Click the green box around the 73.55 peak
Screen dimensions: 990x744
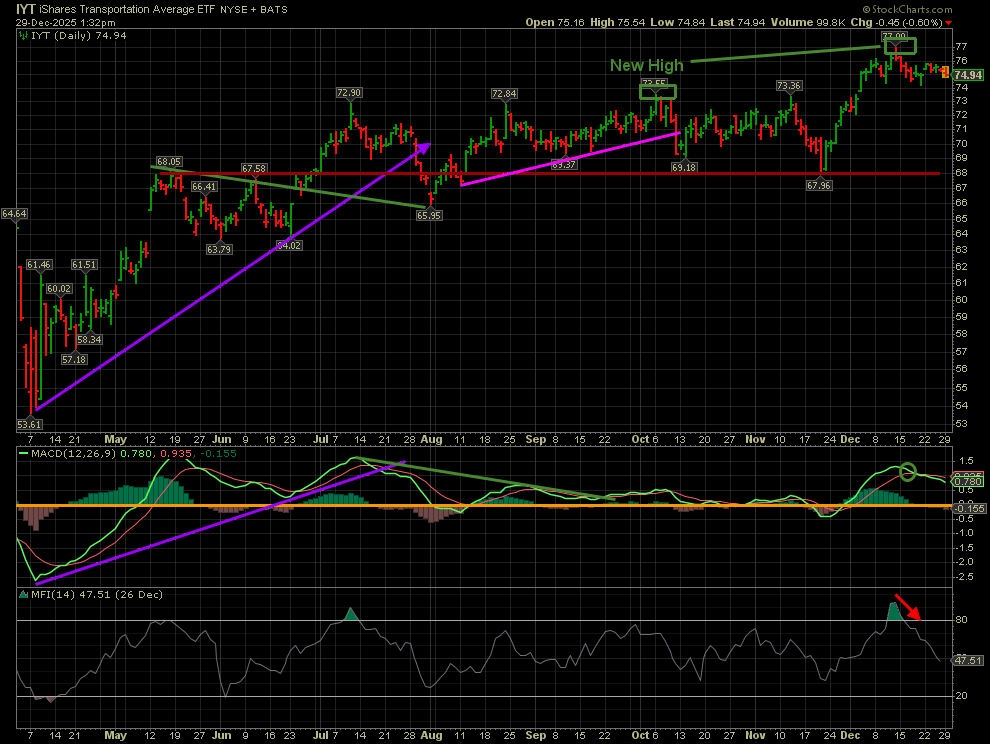(x=658, y=91)
